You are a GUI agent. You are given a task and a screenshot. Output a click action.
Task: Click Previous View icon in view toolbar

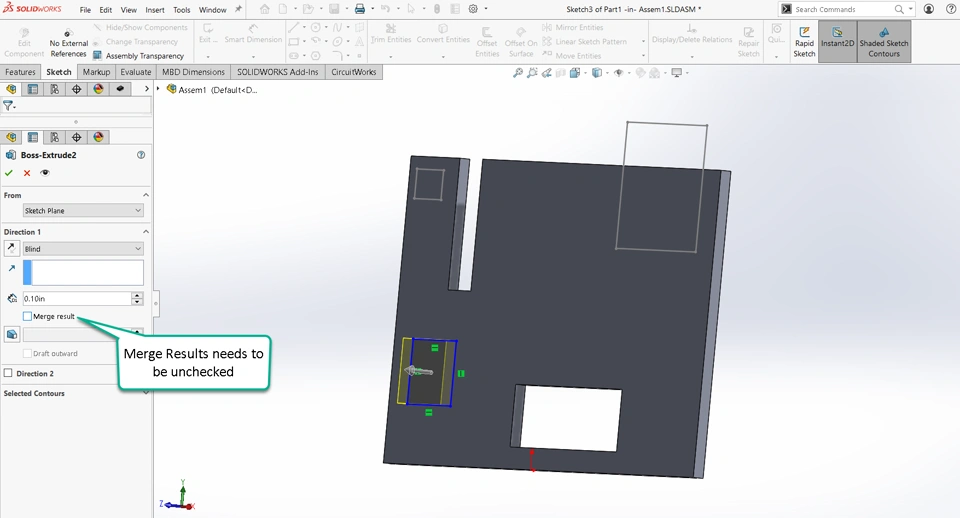tap(546, 73)
